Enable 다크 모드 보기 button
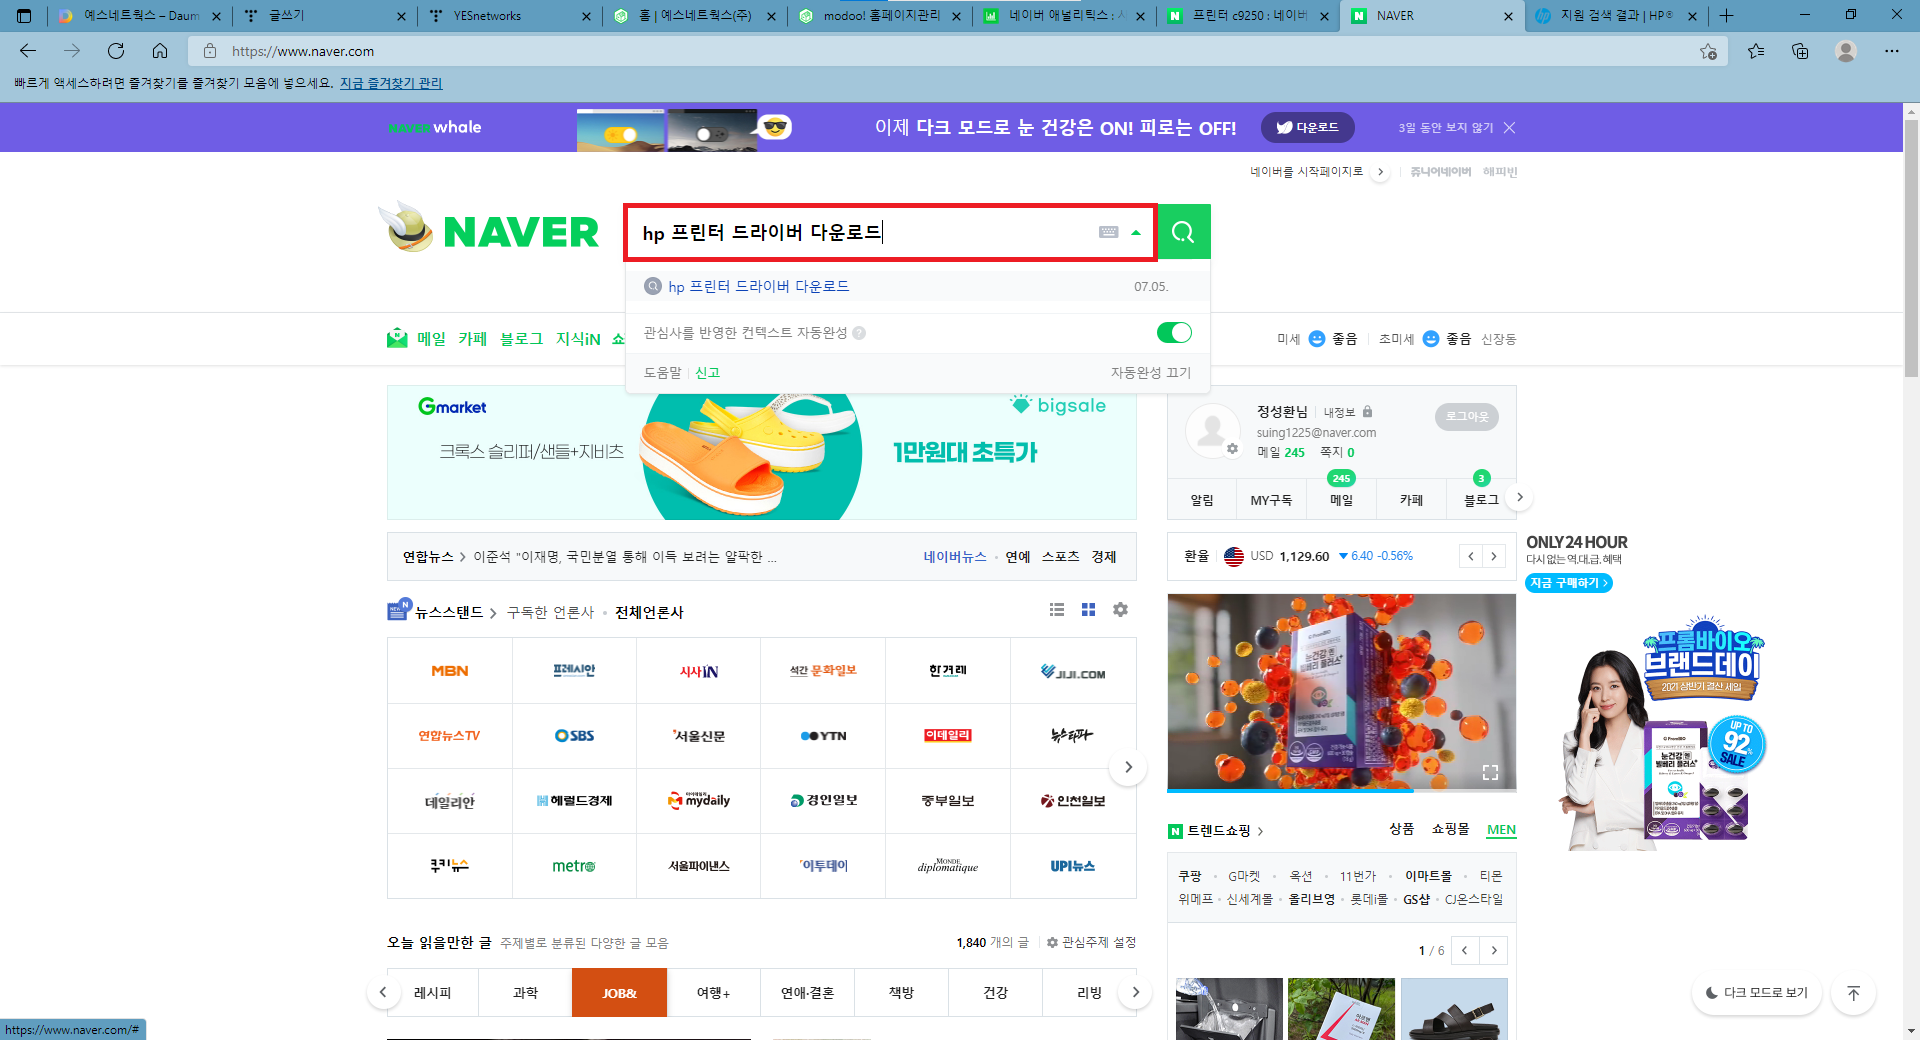Screen dimensions: 1920x1040 click(1757, 993)
